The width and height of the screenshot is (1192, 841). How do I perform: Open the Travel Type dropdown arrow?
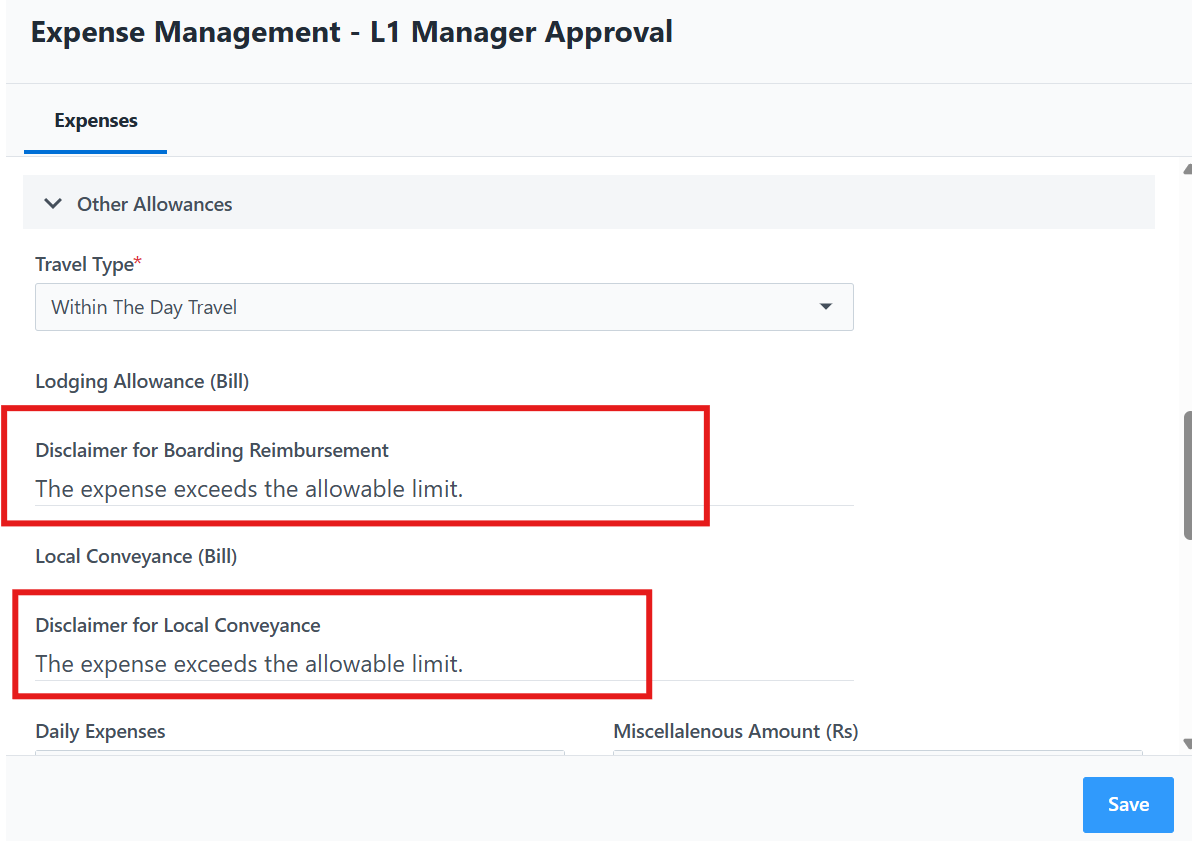tap(826, 307)
